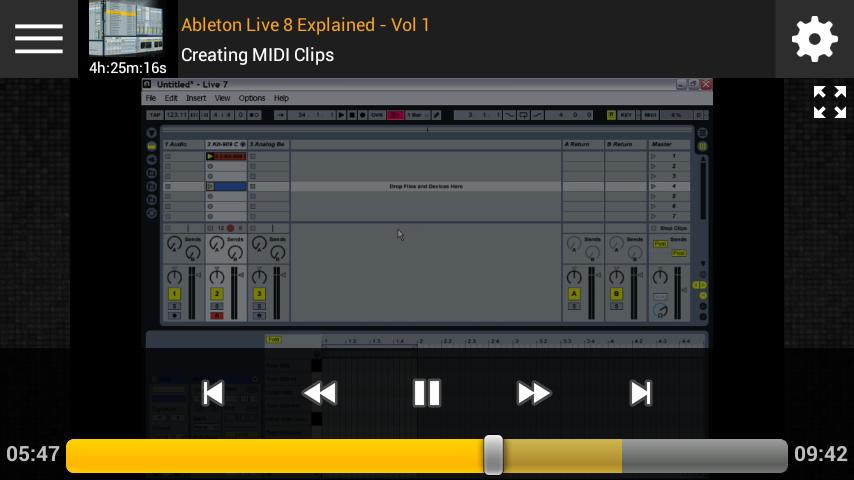This screenshot has height=480, width=854.
Task: Seek to the unbuffered grey end of the bar
Action: (704, 455)
